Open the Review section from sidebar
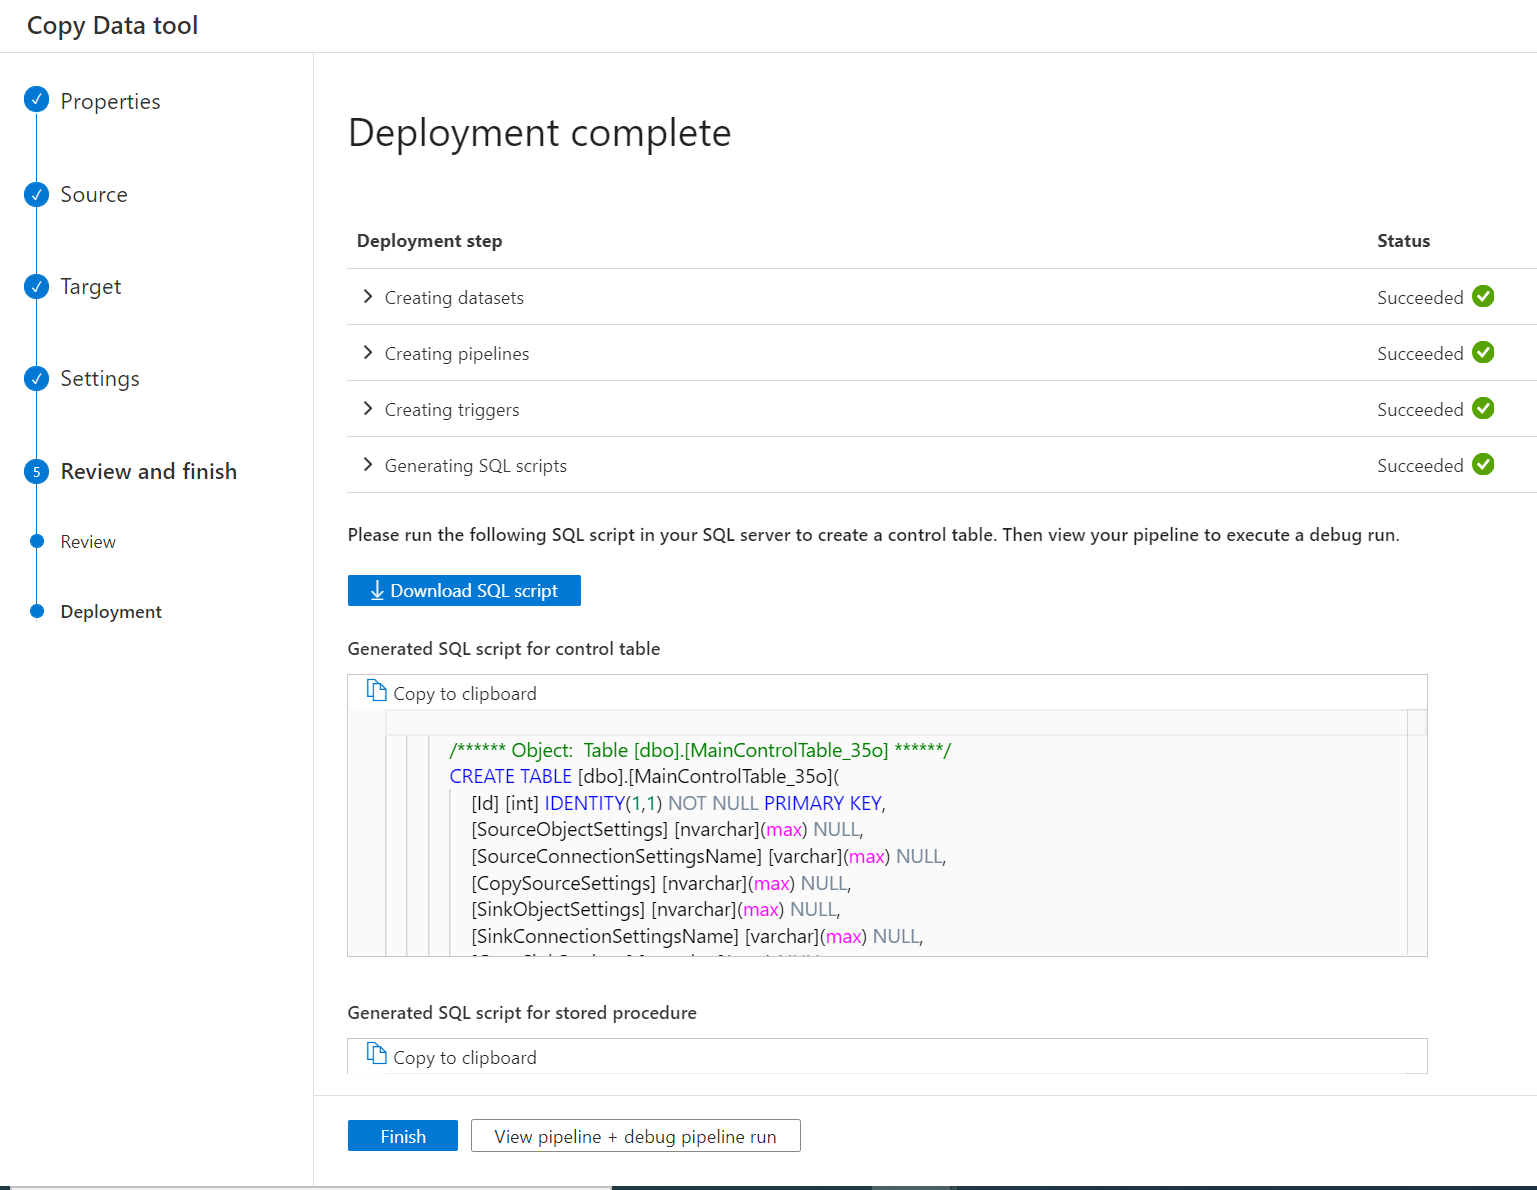 pyautogui.click(x=87, y=541)
